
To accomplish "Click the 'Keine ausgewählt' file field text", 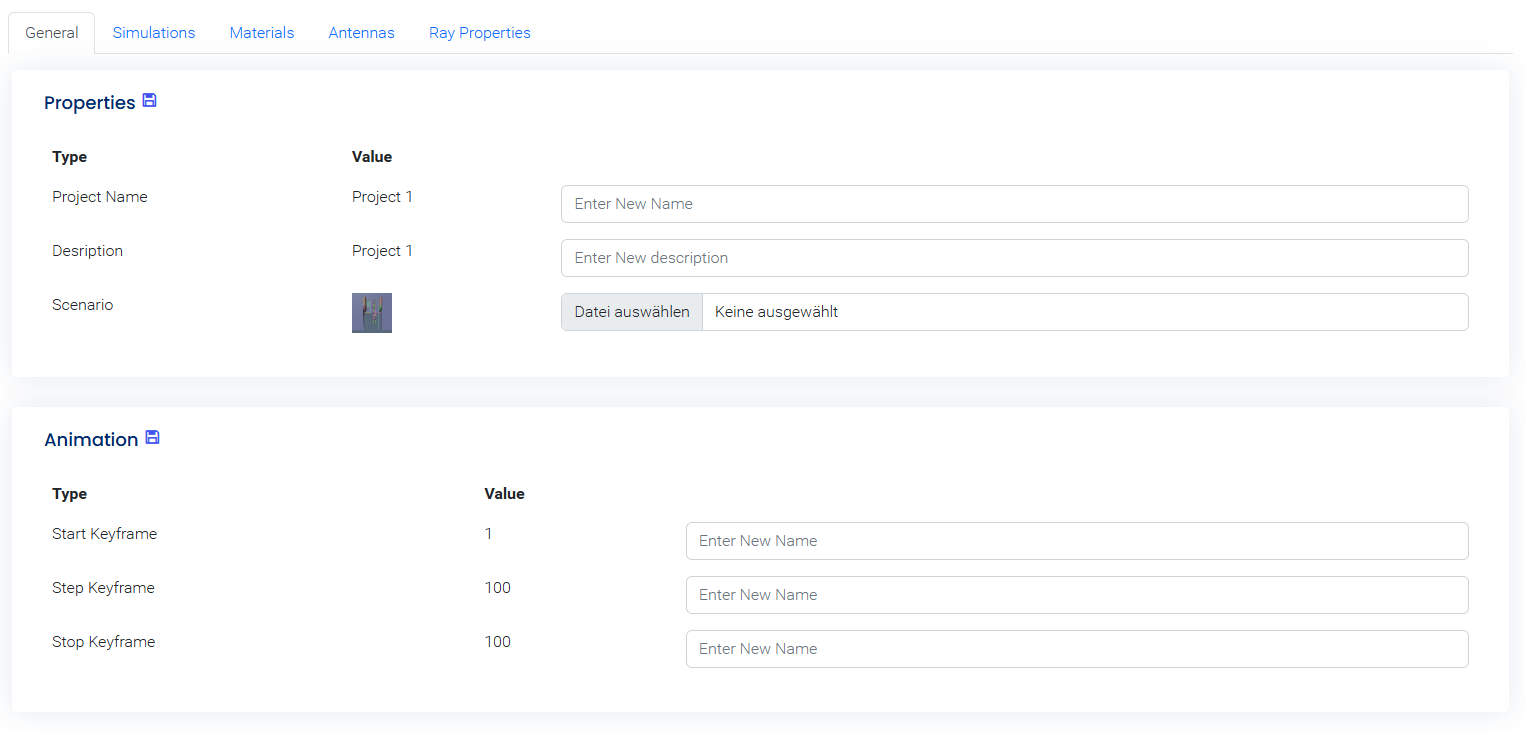I will point(776,312).
